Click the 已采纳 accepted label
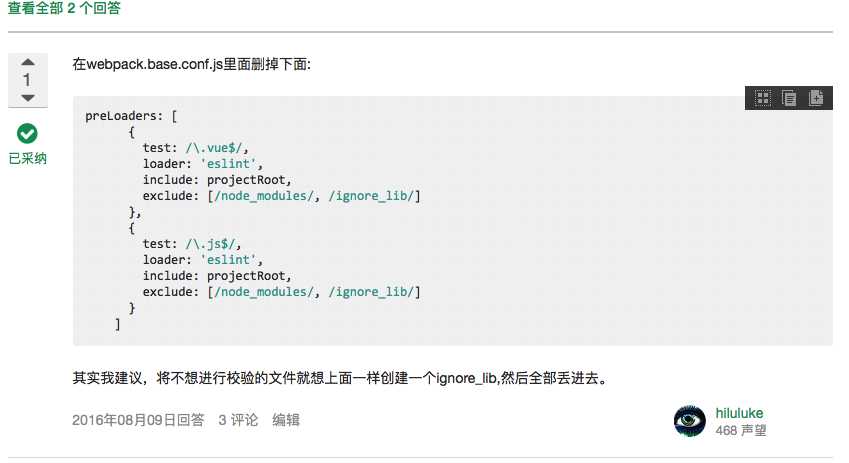Screen dimensions: 849x463 point(27,158)
